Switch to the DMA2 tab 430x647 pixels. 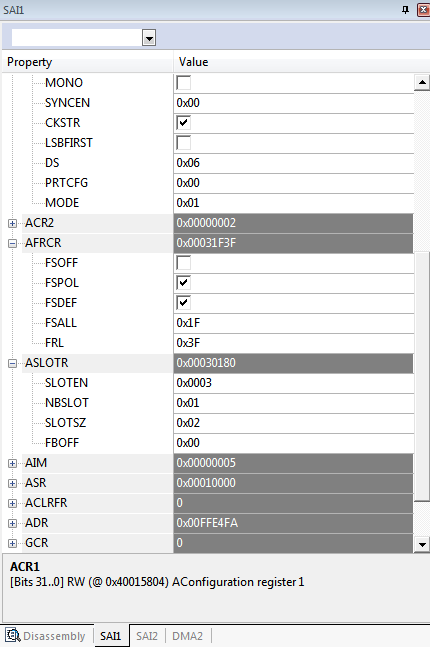coord(187,636)
